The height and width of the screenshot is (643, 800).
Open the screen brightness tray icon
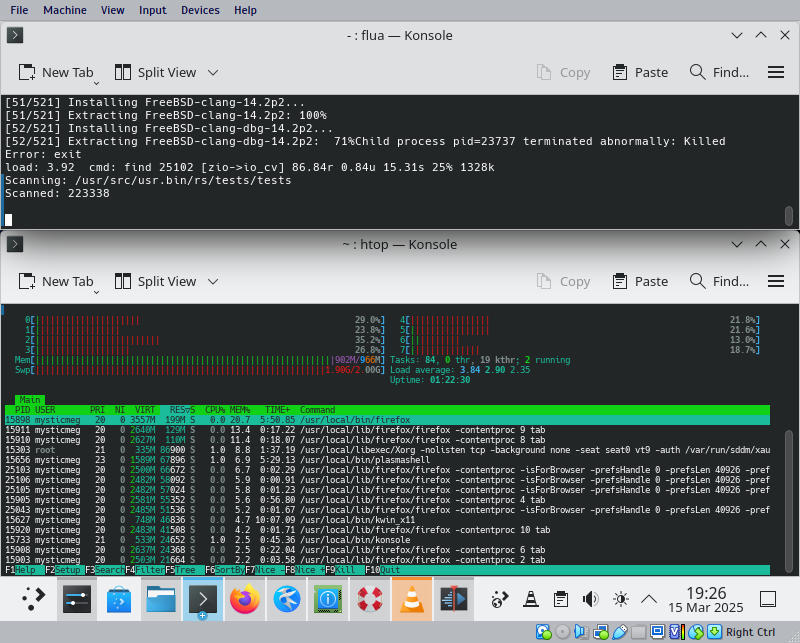click(x=620, y=600)
